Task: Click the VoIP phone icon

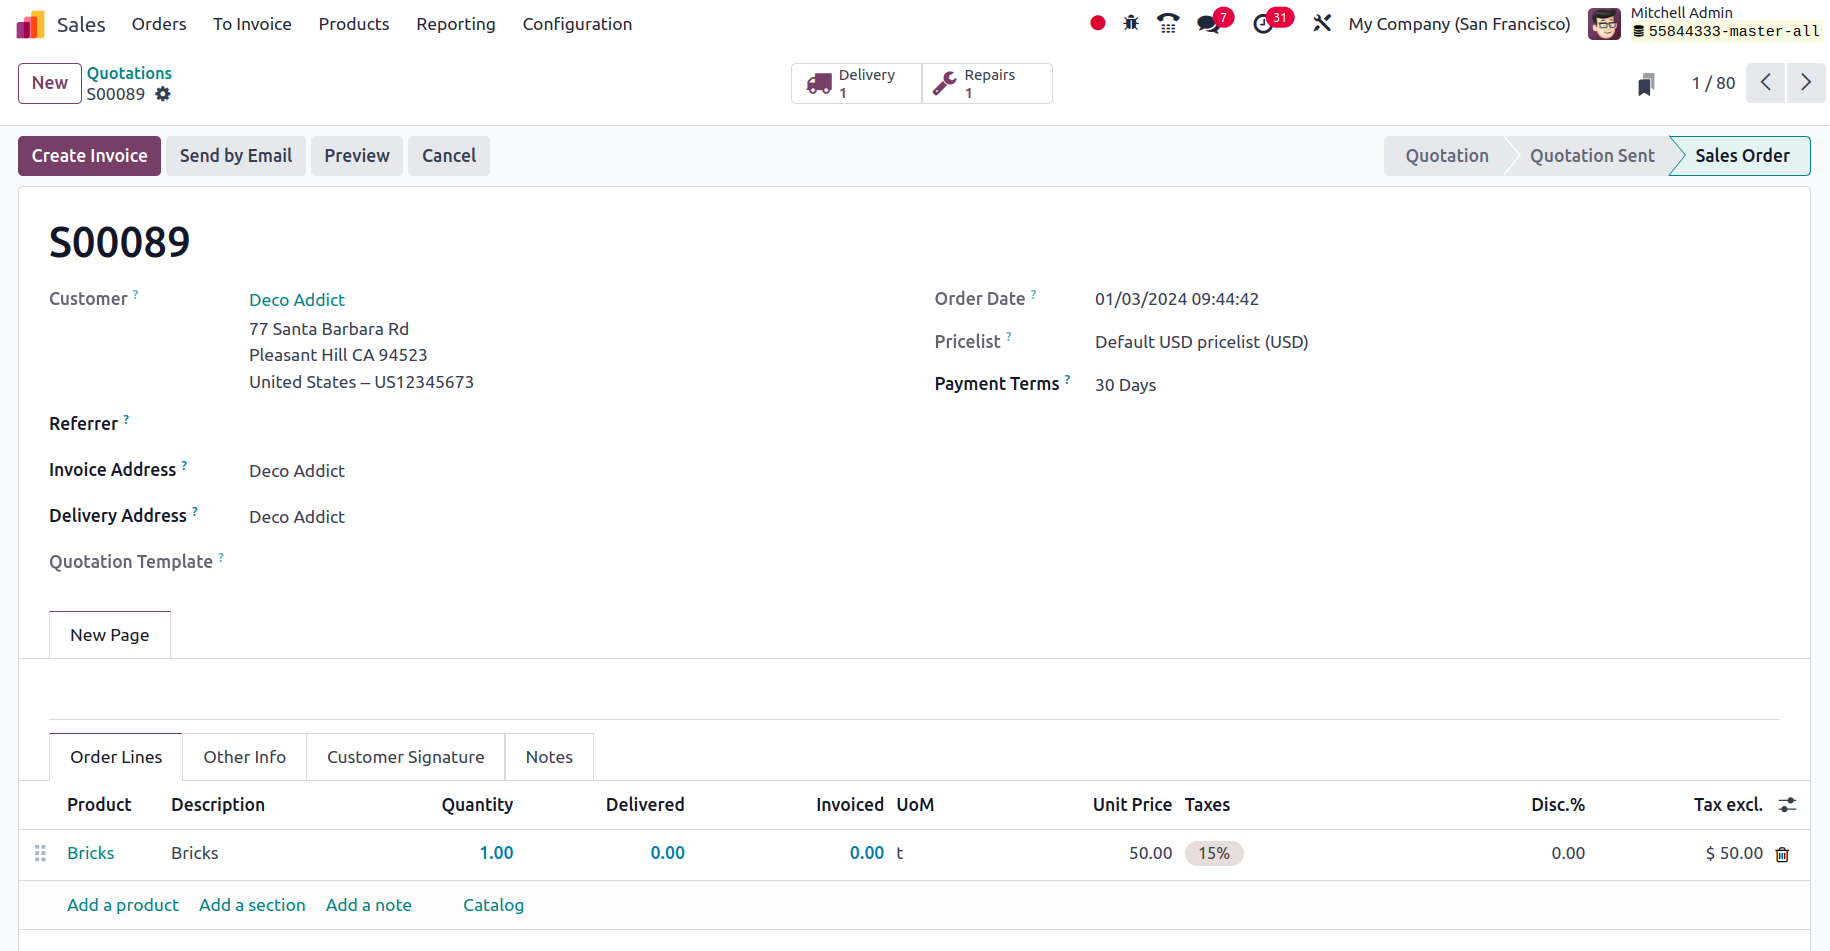Action: tap(1167, 23)
